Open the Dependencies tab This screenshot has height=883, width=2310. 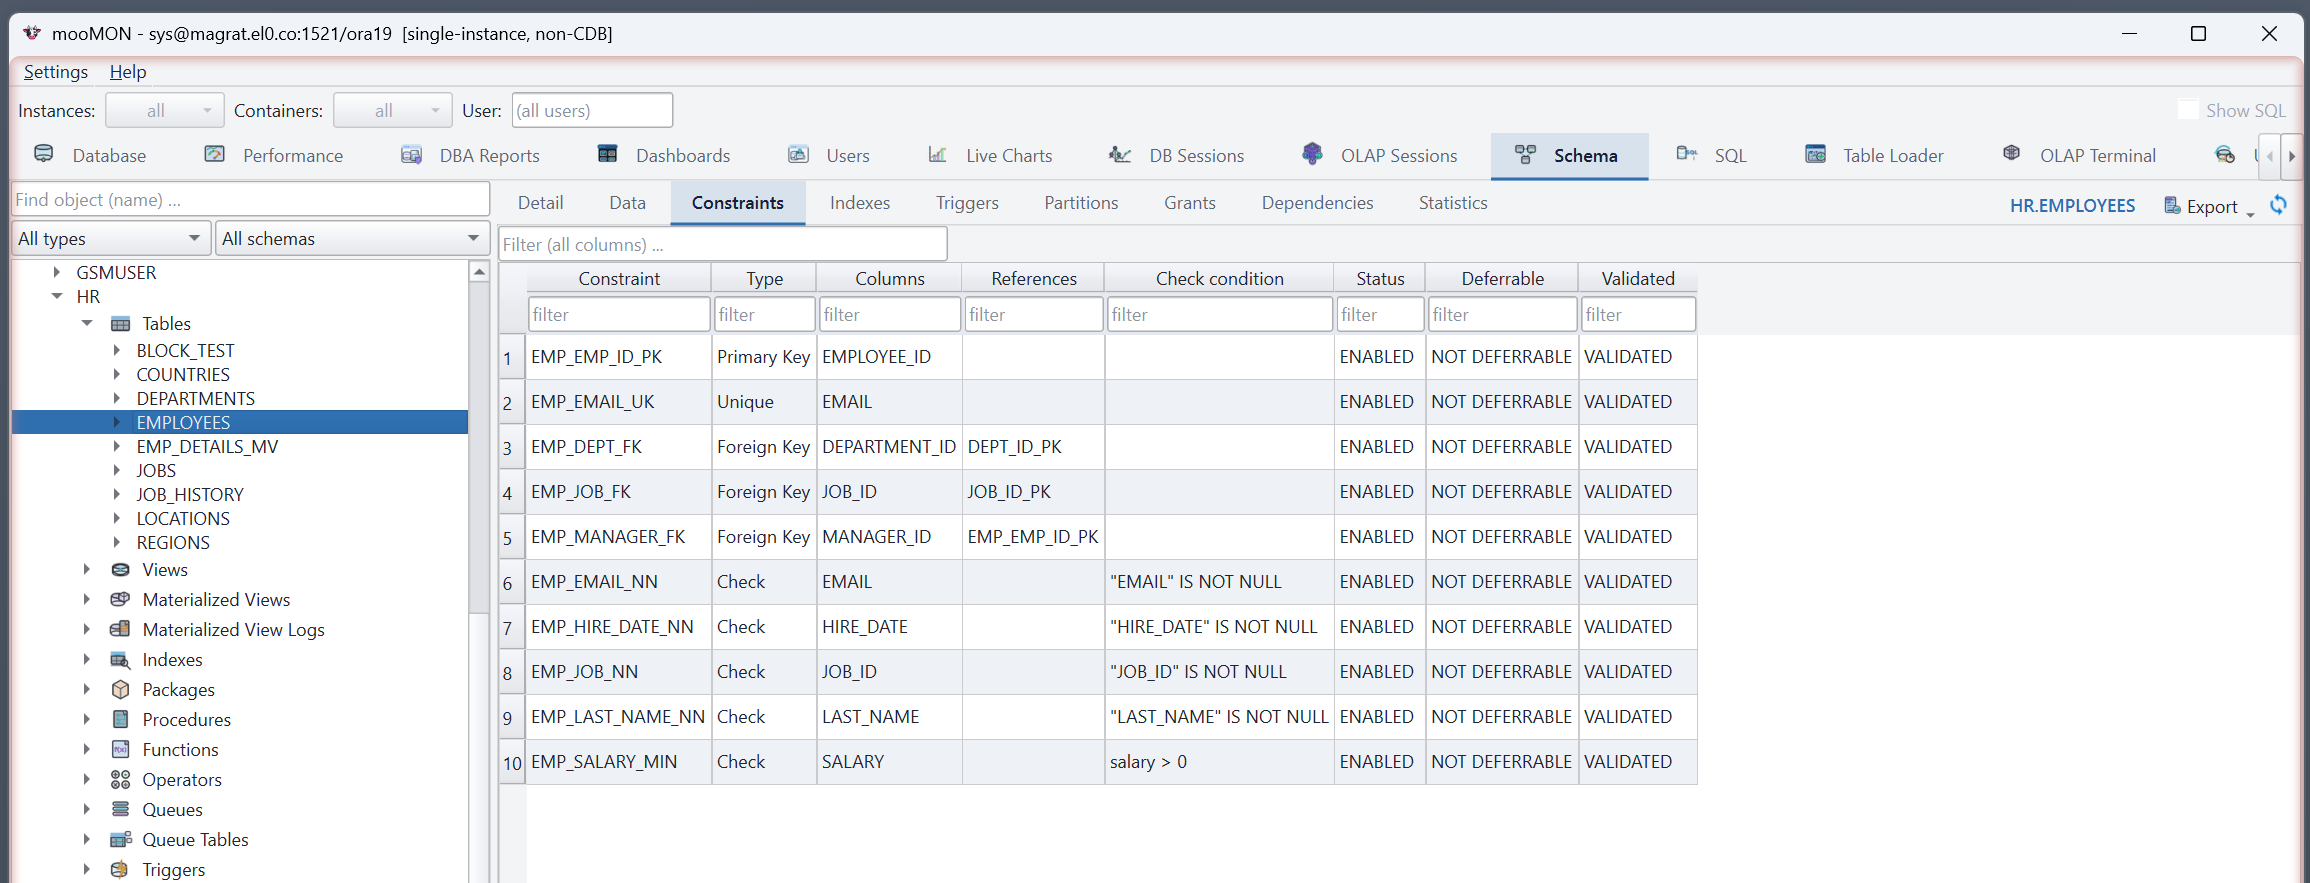click(1318, 203)
